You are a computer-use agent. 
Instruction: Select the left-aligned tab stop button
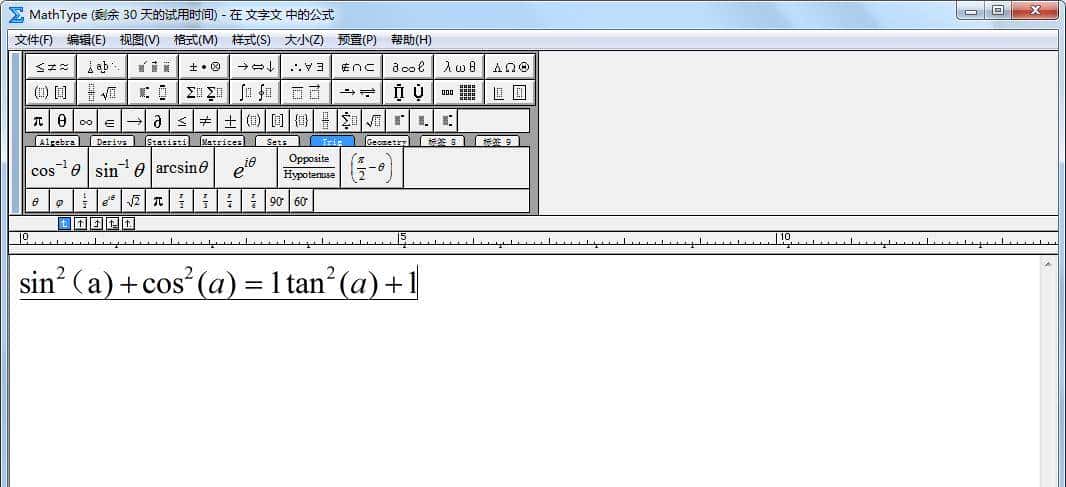pos(65,223)
